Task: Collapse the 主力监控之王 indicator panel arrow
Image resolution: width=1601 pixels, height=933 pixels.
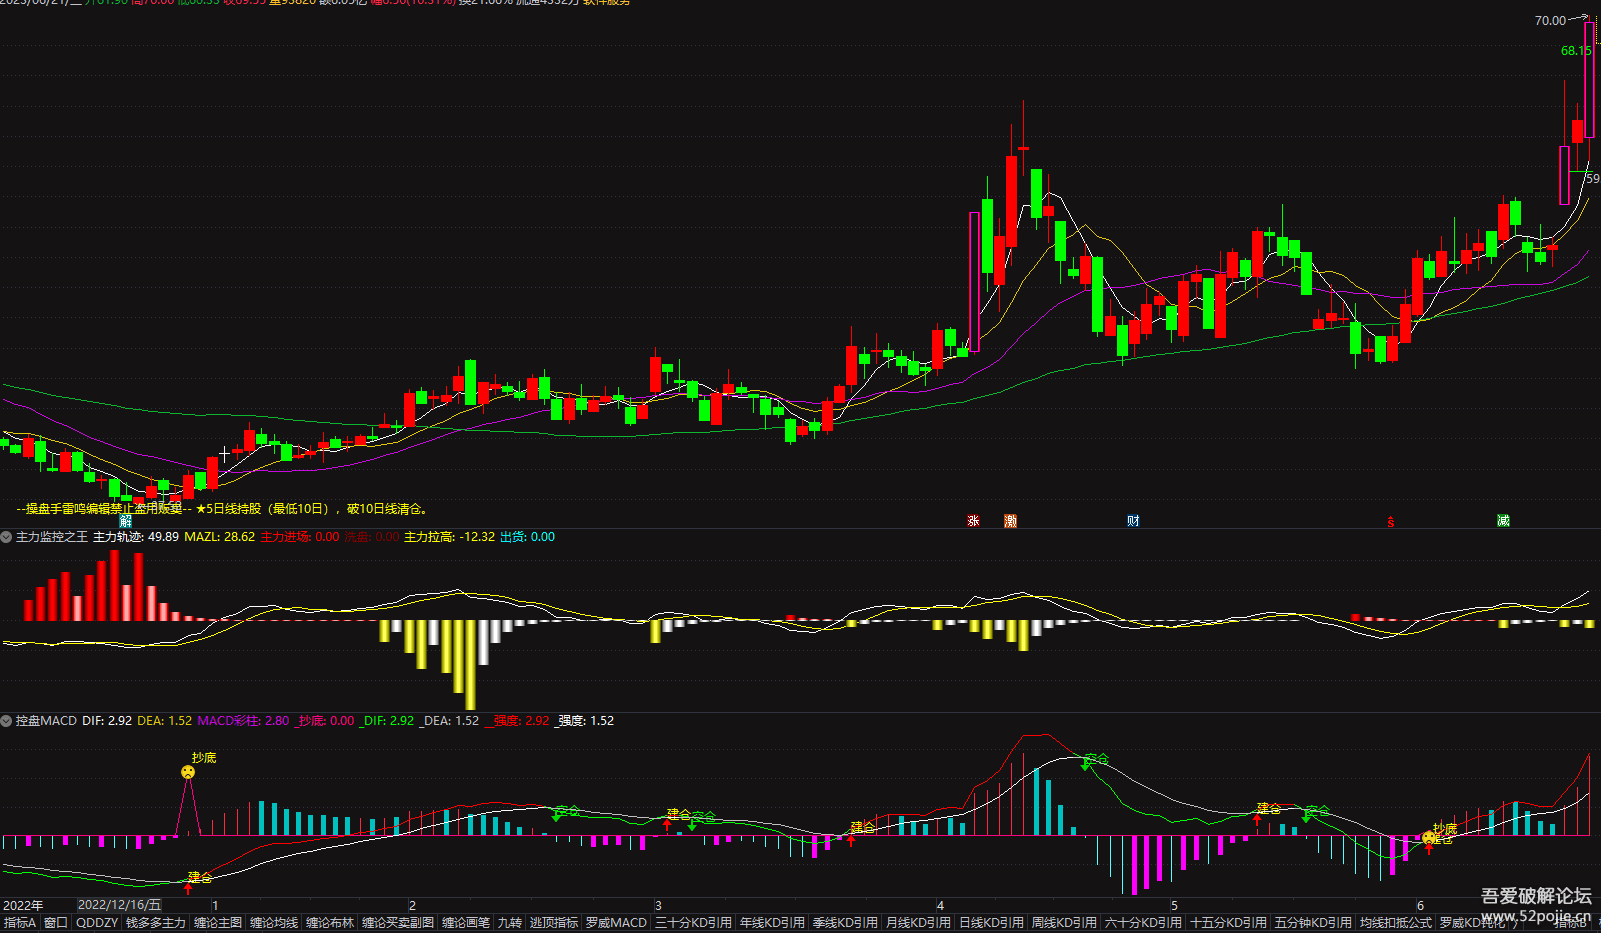Action: pos(6,537)
